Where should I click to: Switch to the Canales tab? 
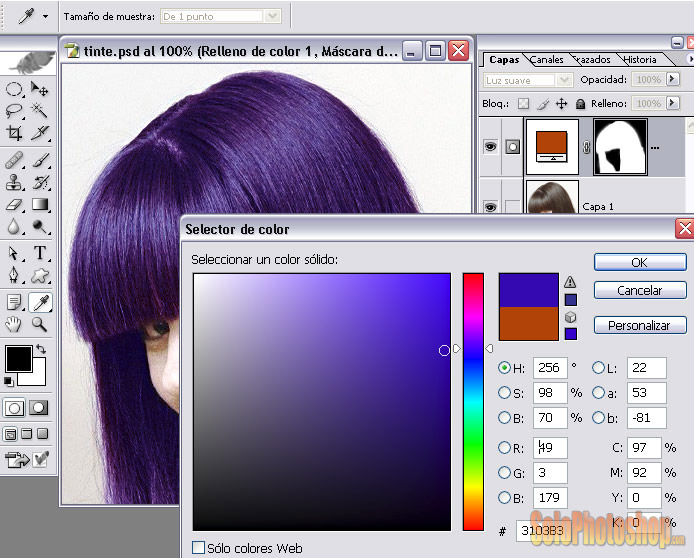pyautogui.click(x=546, y=59)
